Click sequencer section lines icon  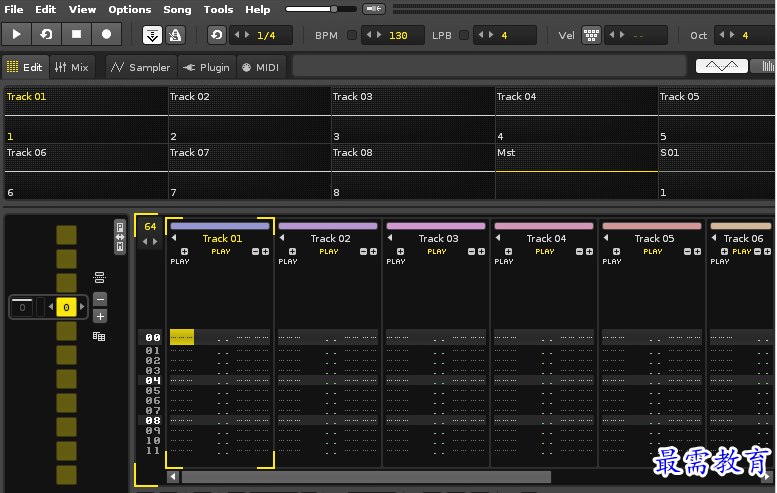click(100, 277)
